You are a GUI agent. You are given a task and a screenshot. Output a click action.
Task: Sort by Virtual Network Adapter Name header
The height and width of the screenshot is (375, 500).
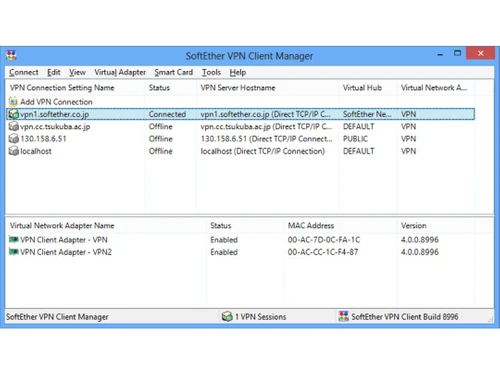tap(106, 226)
